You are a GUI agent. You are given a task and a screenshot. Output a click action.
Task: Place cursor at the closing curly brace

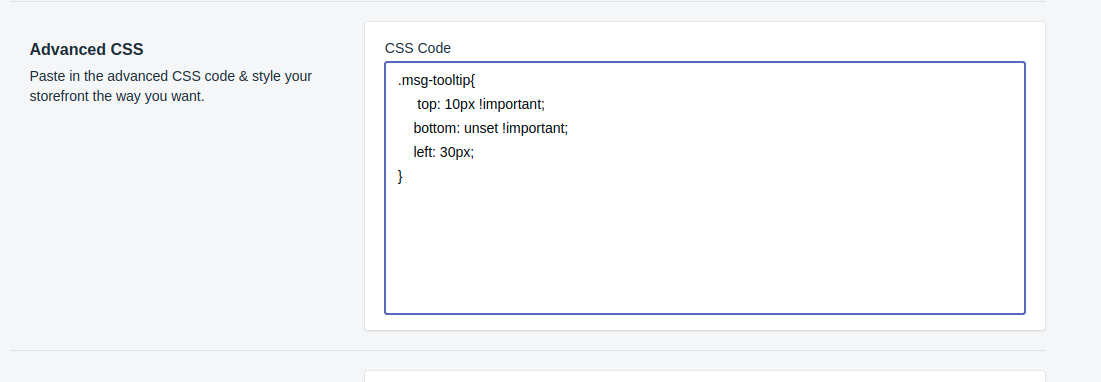[x=400, y=177]
